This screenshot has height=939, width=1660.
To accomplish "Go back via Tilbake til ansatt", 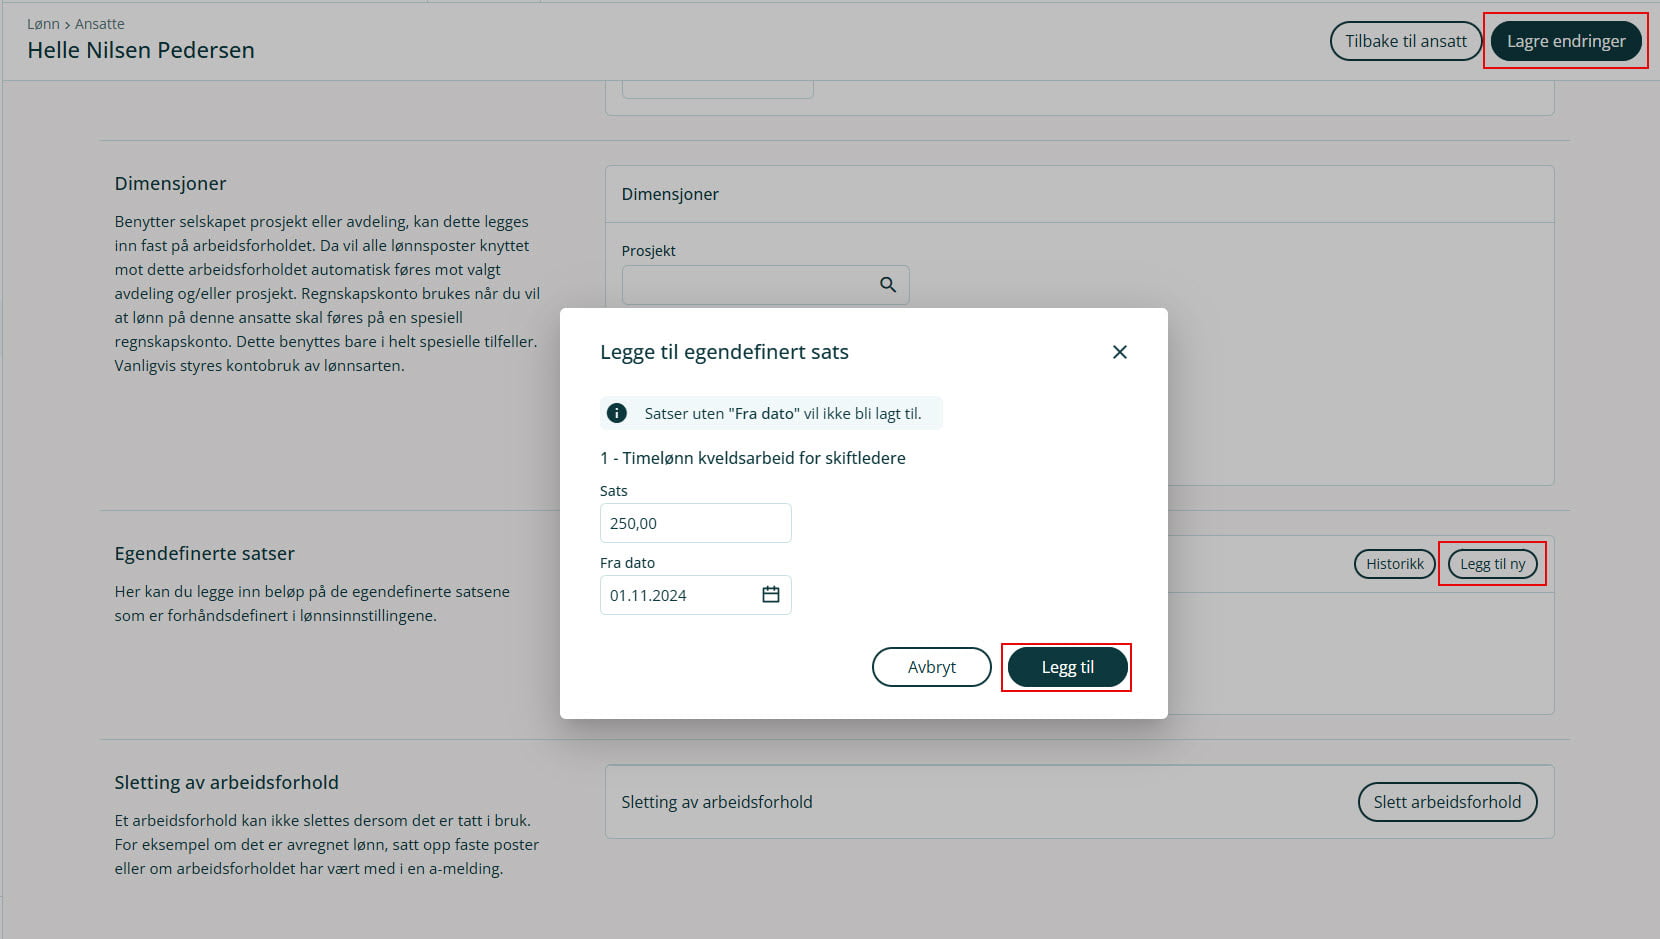I will 1405,41.
